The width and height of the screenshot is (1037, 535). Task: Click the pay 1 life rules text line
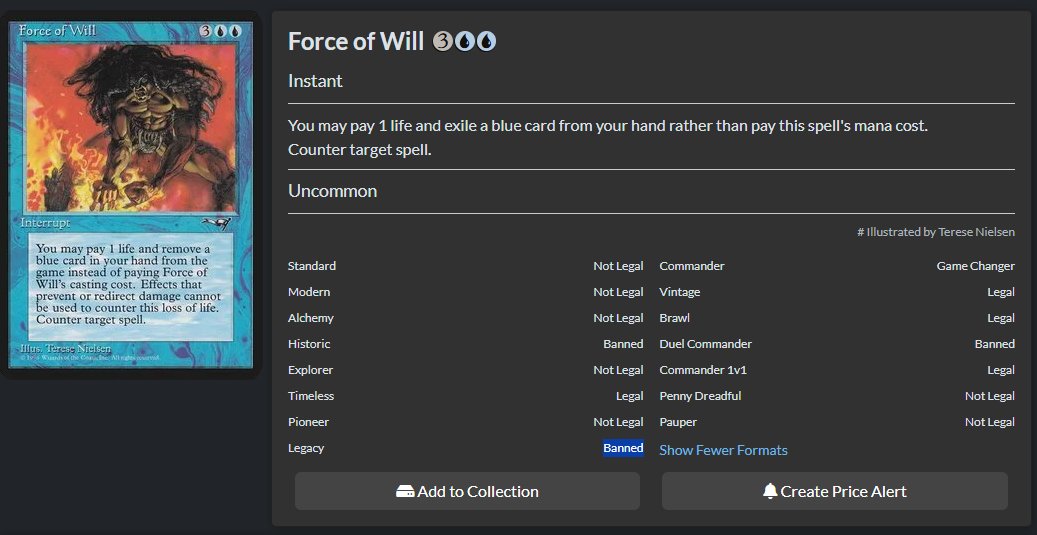point(608,126)
